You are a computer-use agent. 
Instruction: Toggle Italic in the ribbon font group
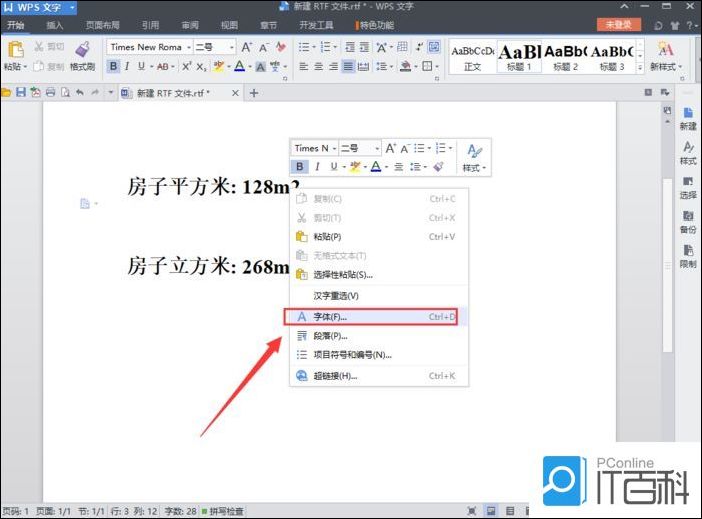127,66
